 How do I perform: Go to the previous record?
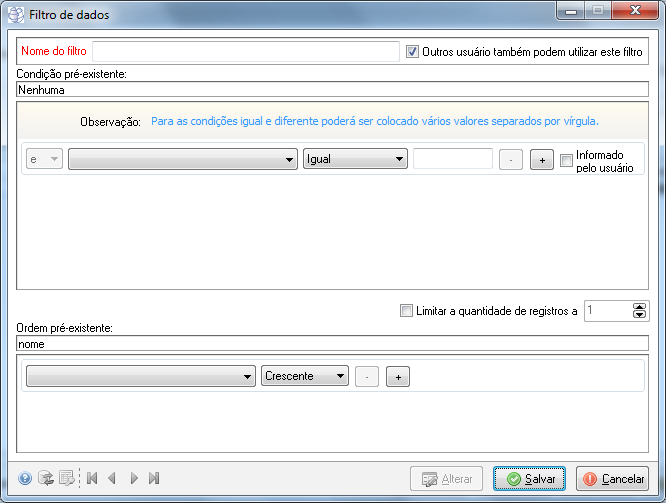pyautogui.click(x=112, y=479)
